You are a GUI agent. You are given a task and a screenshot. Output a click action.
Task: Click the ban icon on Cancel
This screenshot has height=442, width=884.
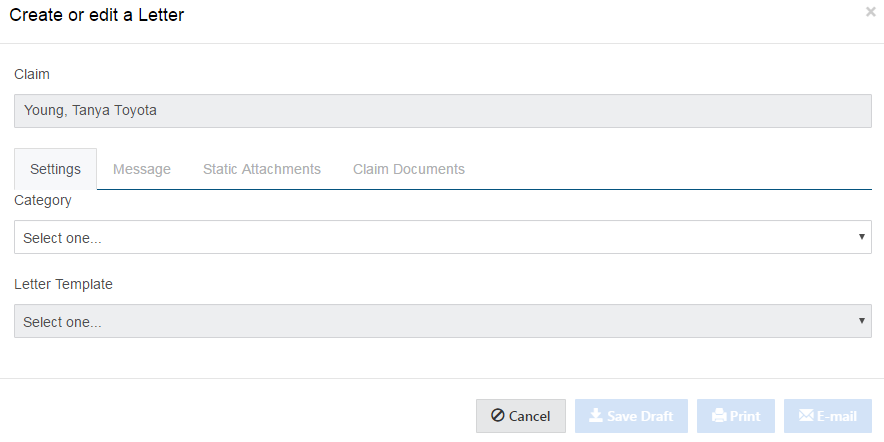coord(497,416)
